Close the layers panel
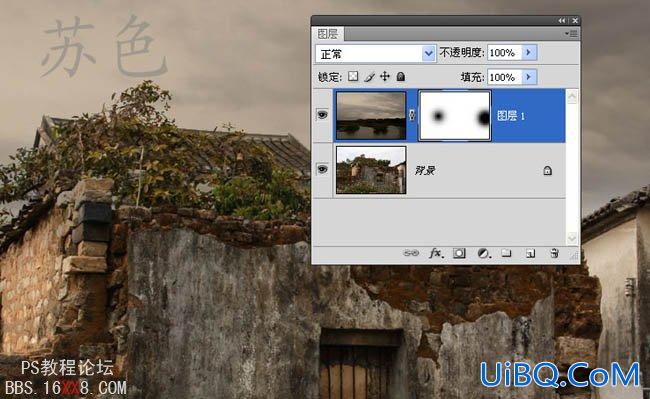Viewport: 650px width, 399px height. coord(575,20)
